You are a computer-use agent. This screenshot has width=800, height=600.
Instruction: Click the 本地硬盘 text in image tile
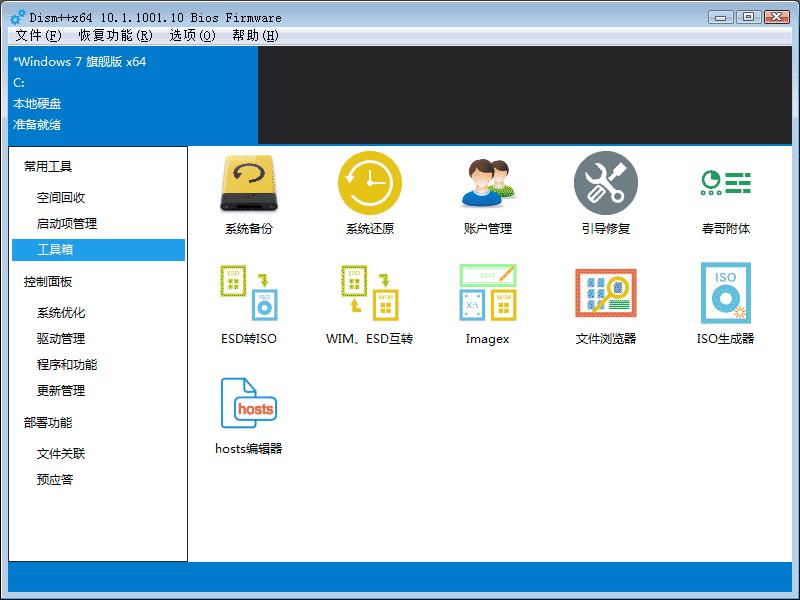[37, 104]
